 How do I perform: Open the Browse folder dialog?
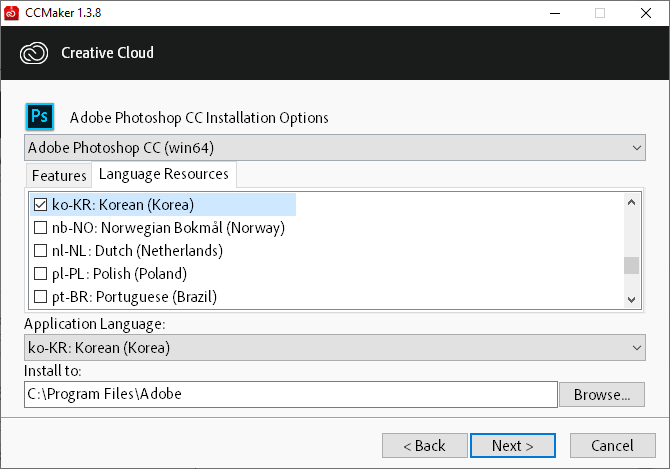pyautogui.click(x=602, y=395)
